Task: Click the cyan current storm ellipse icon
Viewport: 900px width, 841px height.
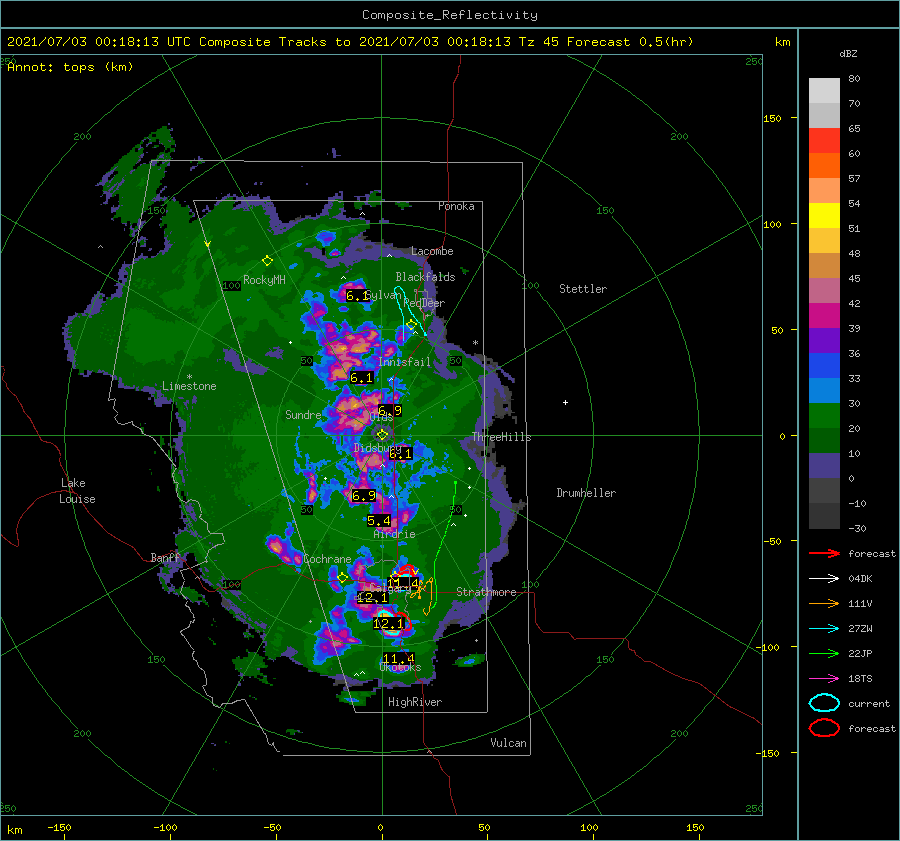Action: [824, 703]
